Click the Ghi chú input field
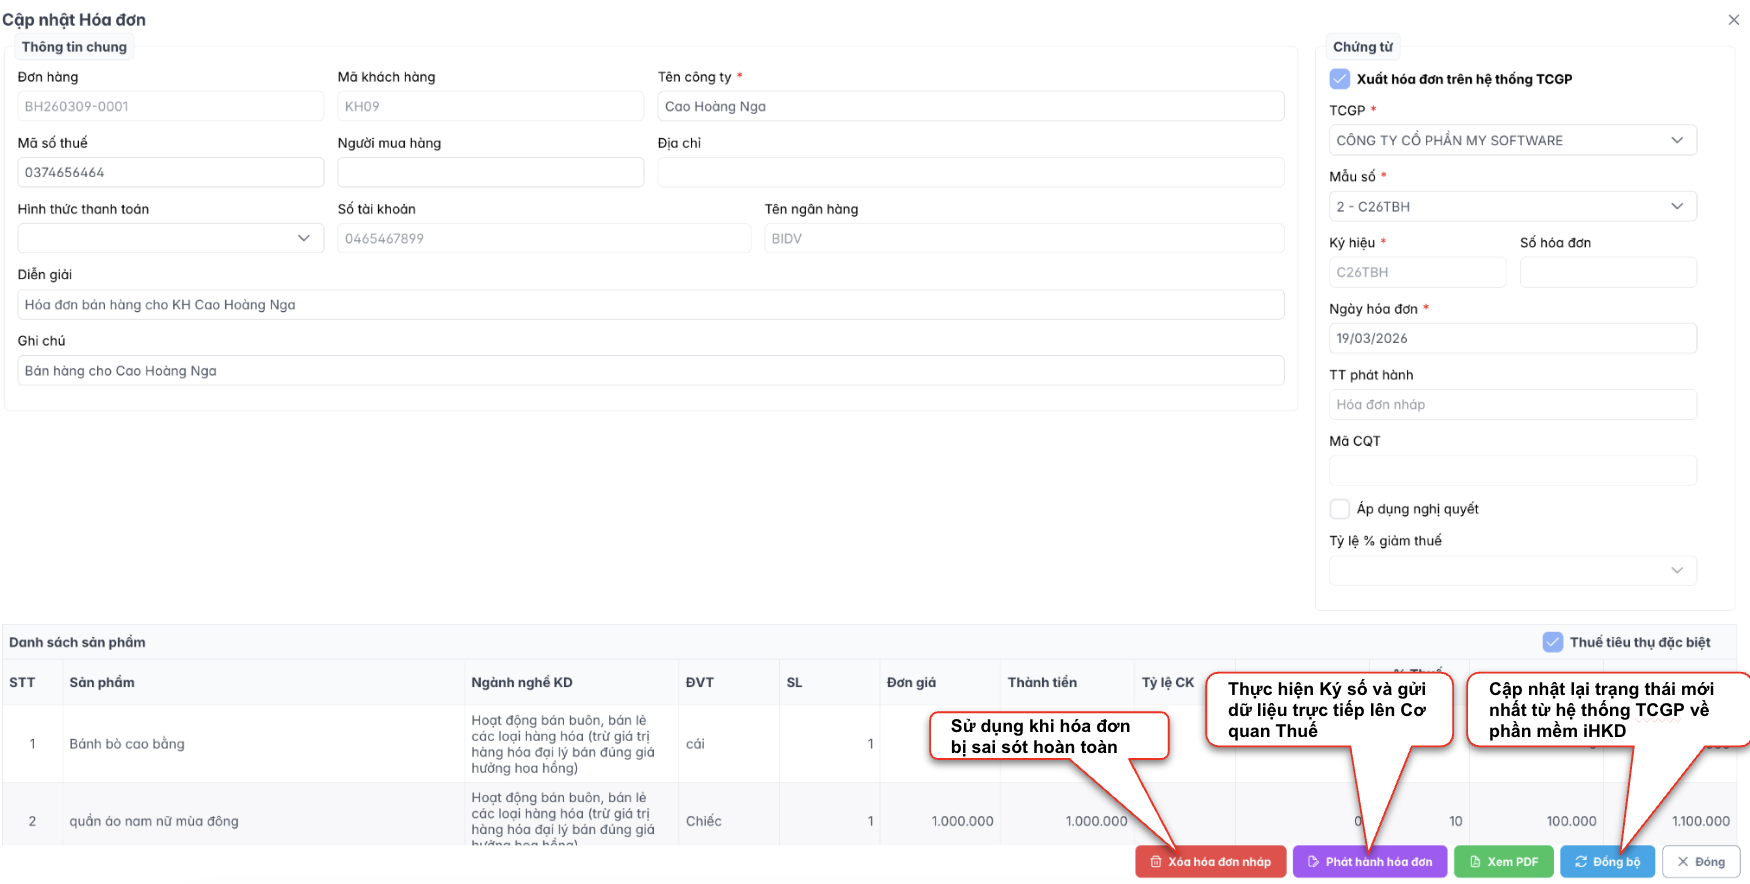The image size is (1750, 884). coord(650,371)
